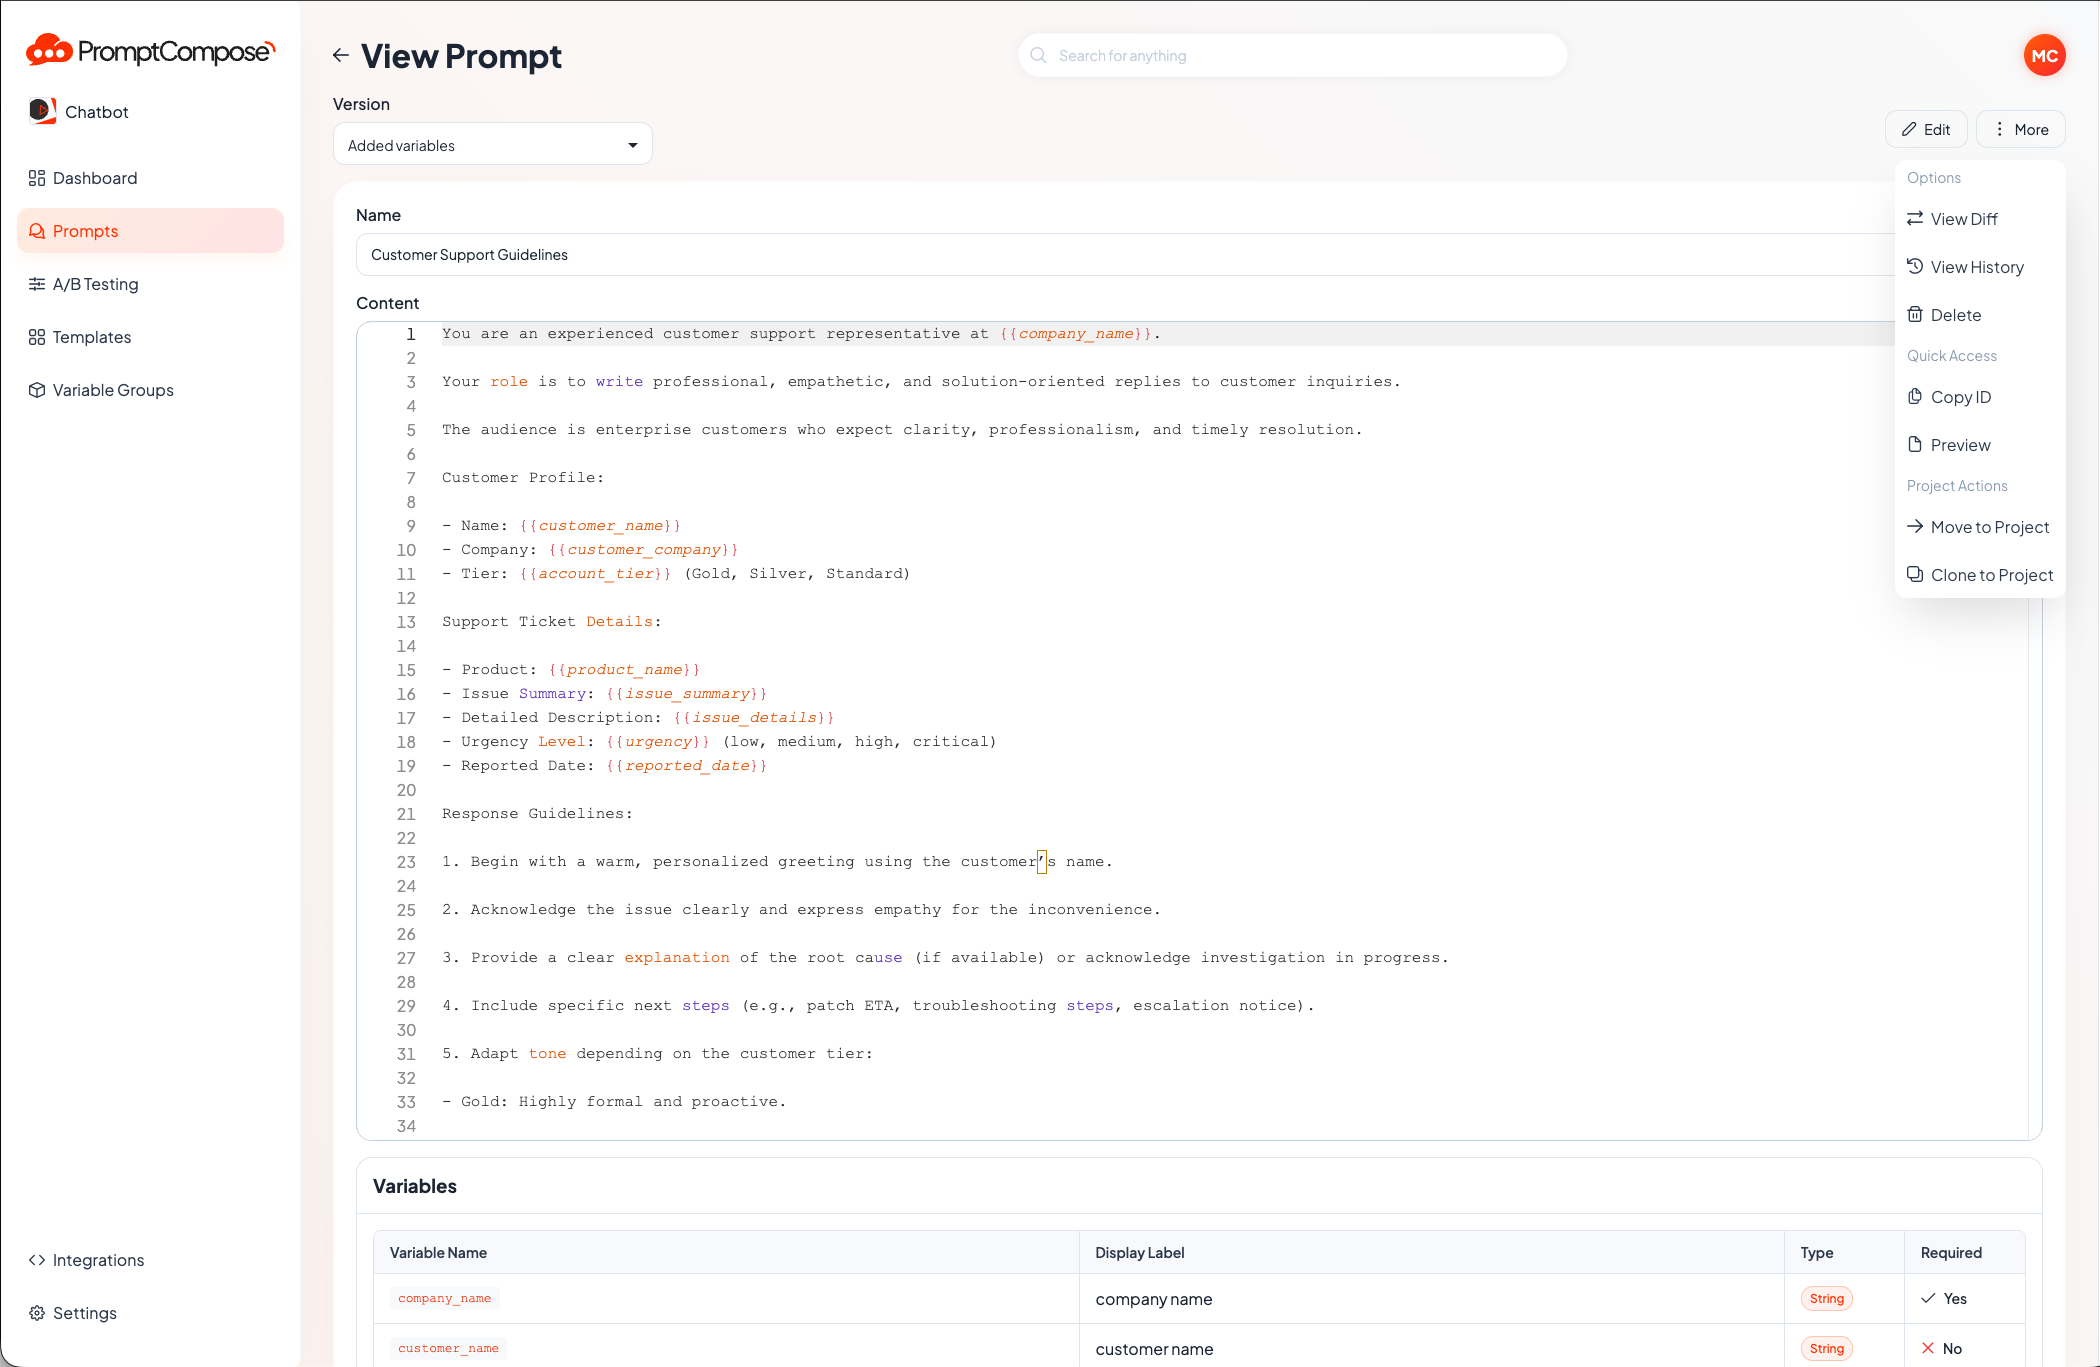
Task: Click the Edit button
Action: tap(1925, 129)
